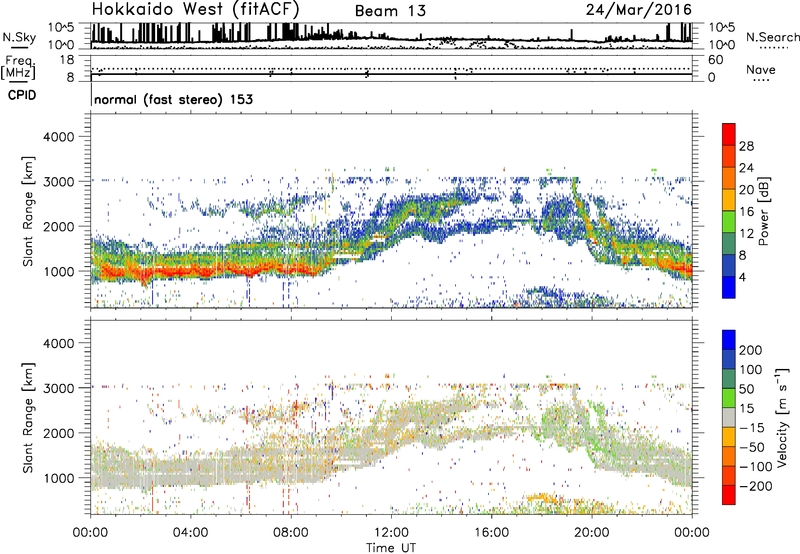Click the '28' power scale value

point(746,146)
